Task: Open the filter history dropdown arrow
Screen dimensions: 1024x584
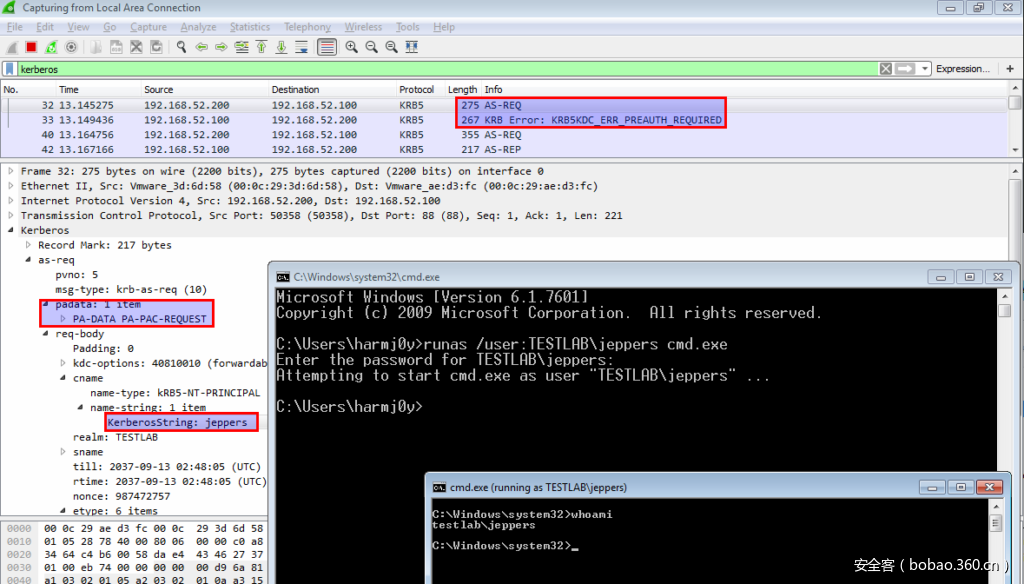Action: [925, 69]
